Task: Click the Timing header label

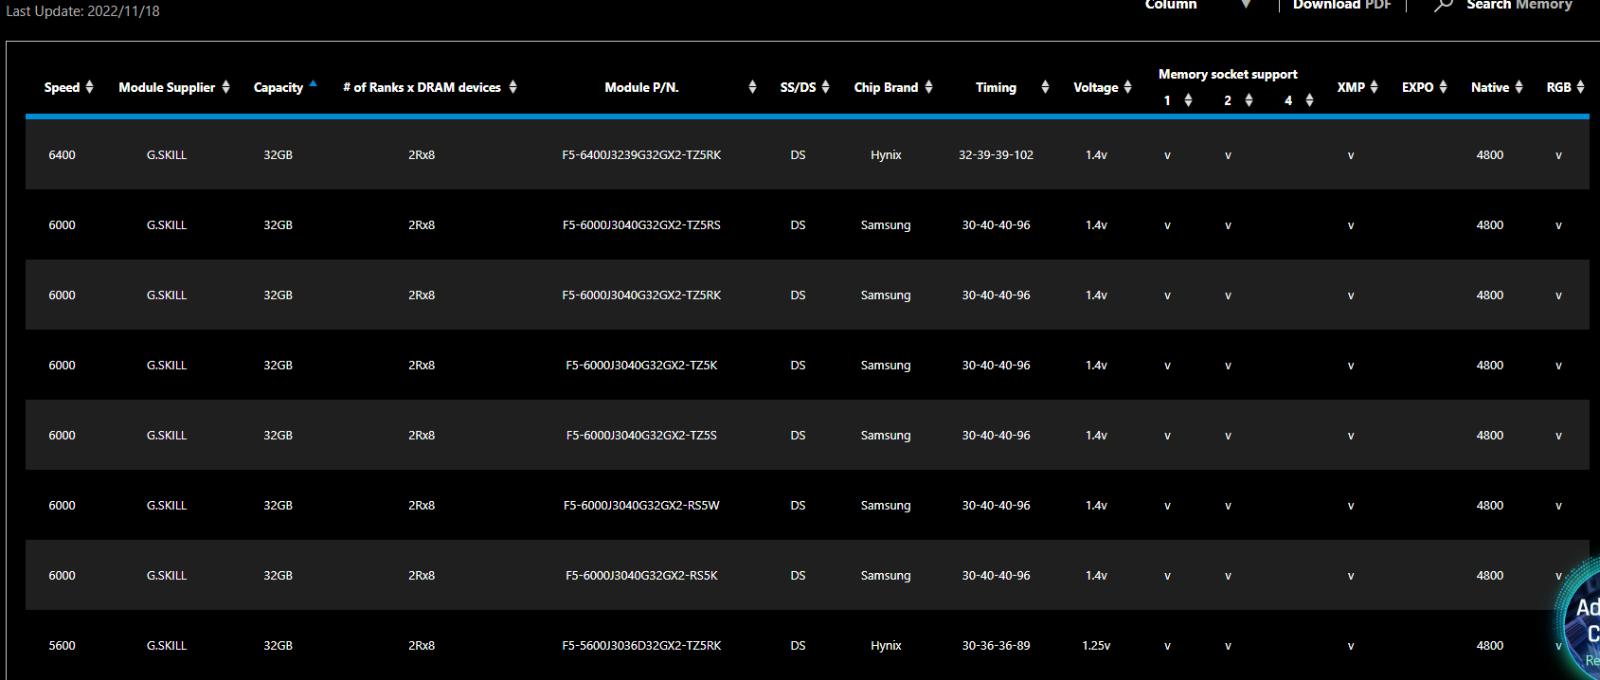Action: click(x=996, y=87)
